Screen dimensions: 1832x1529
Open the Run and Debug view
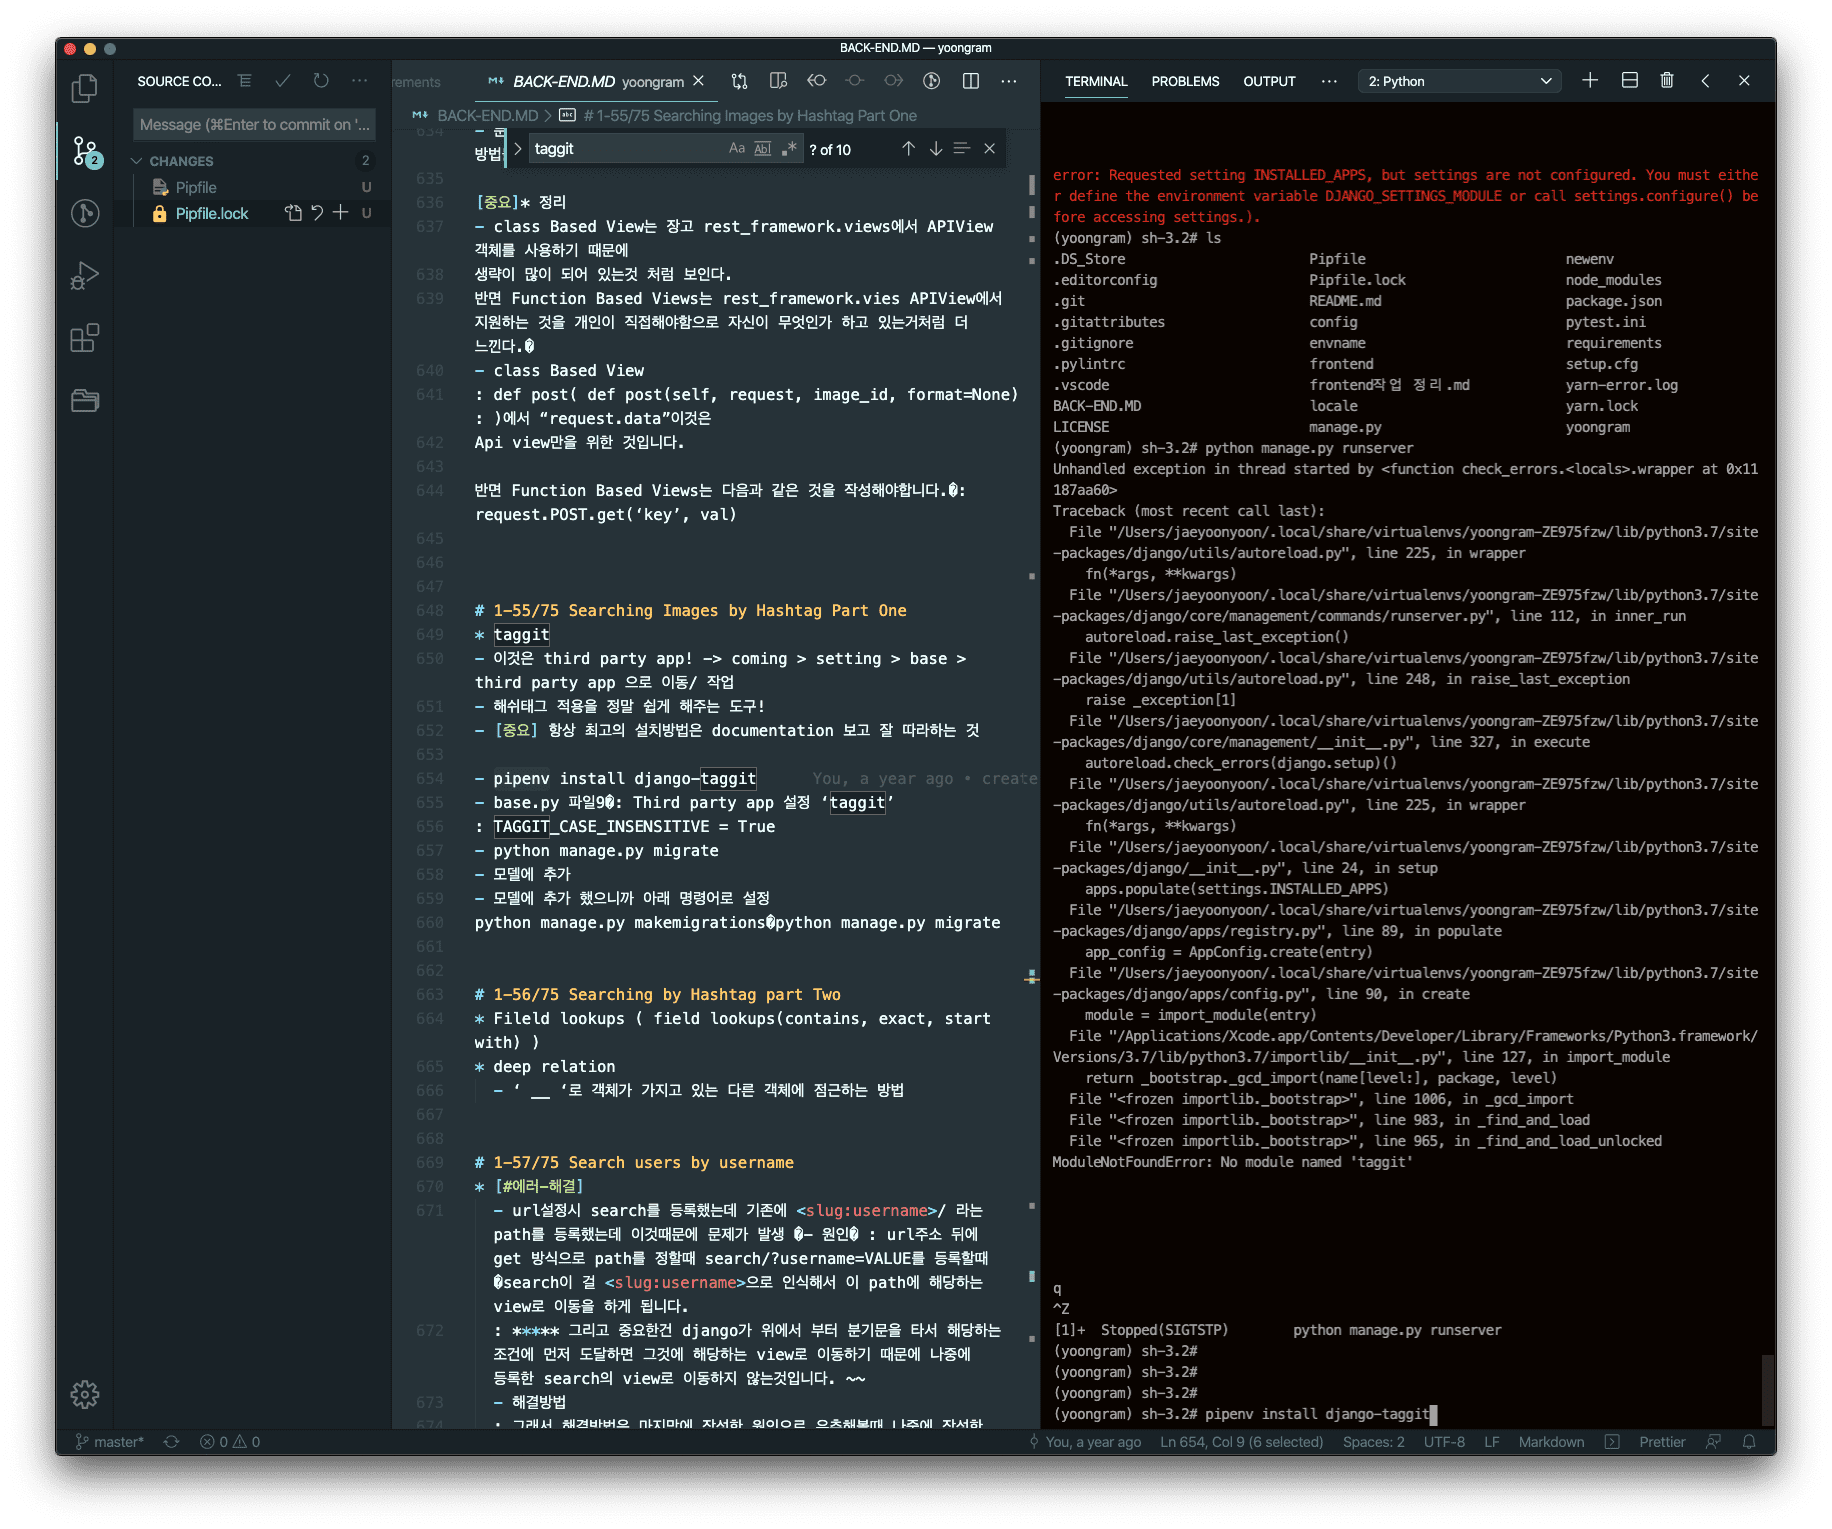85,276
